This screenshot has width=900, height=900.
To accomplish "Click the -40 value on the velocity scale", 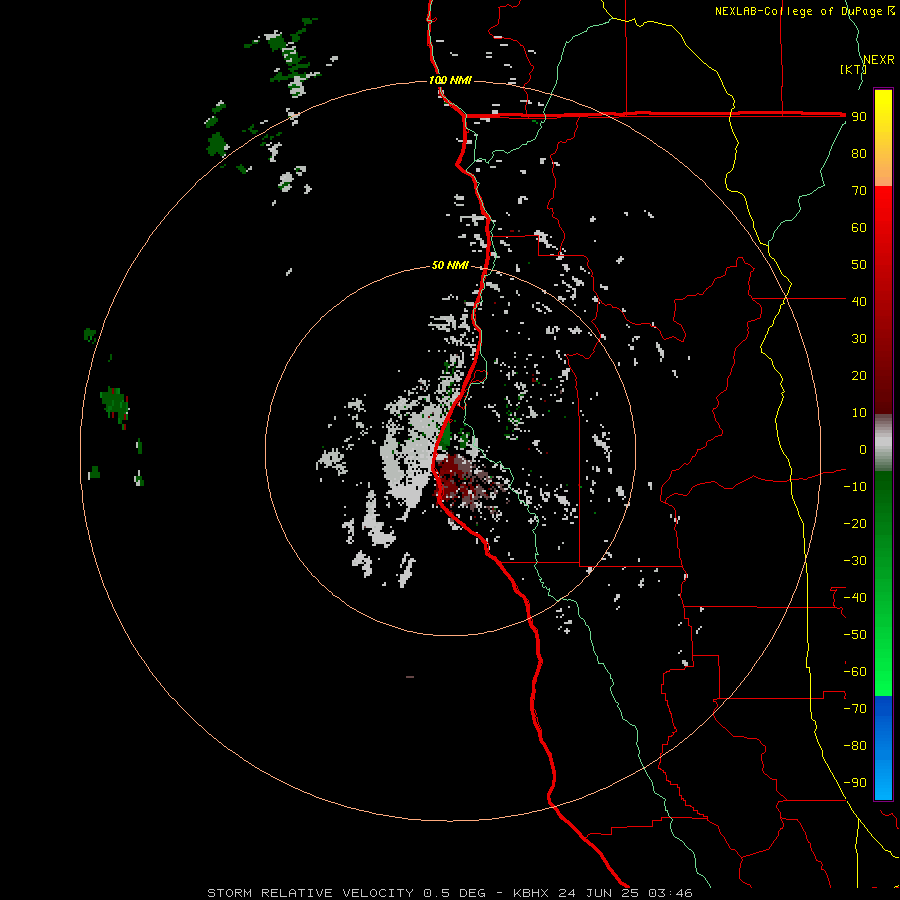I will (855, 598).
